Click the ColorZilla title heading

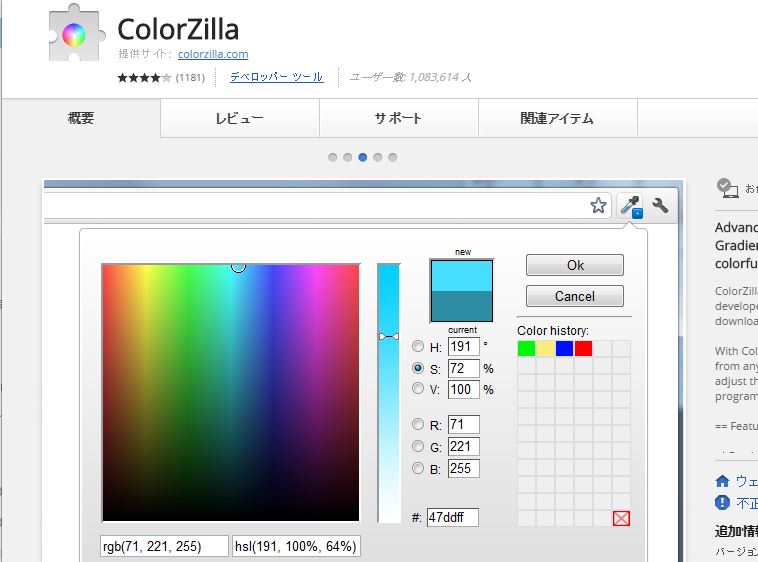[178, 29]
